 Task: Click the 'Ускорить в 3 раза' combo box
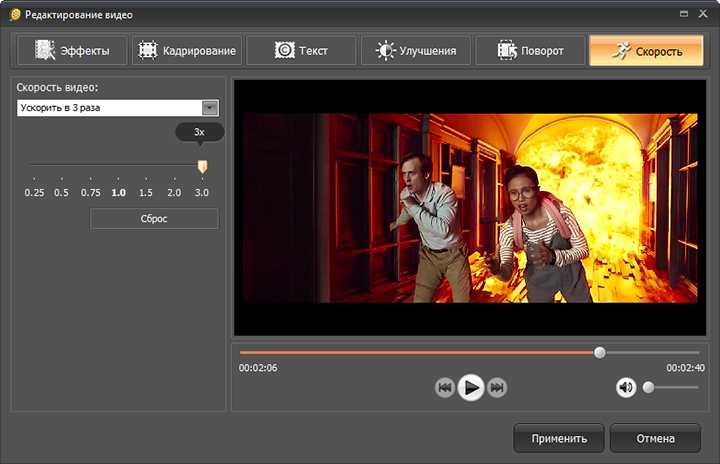(x=118, y=108)
